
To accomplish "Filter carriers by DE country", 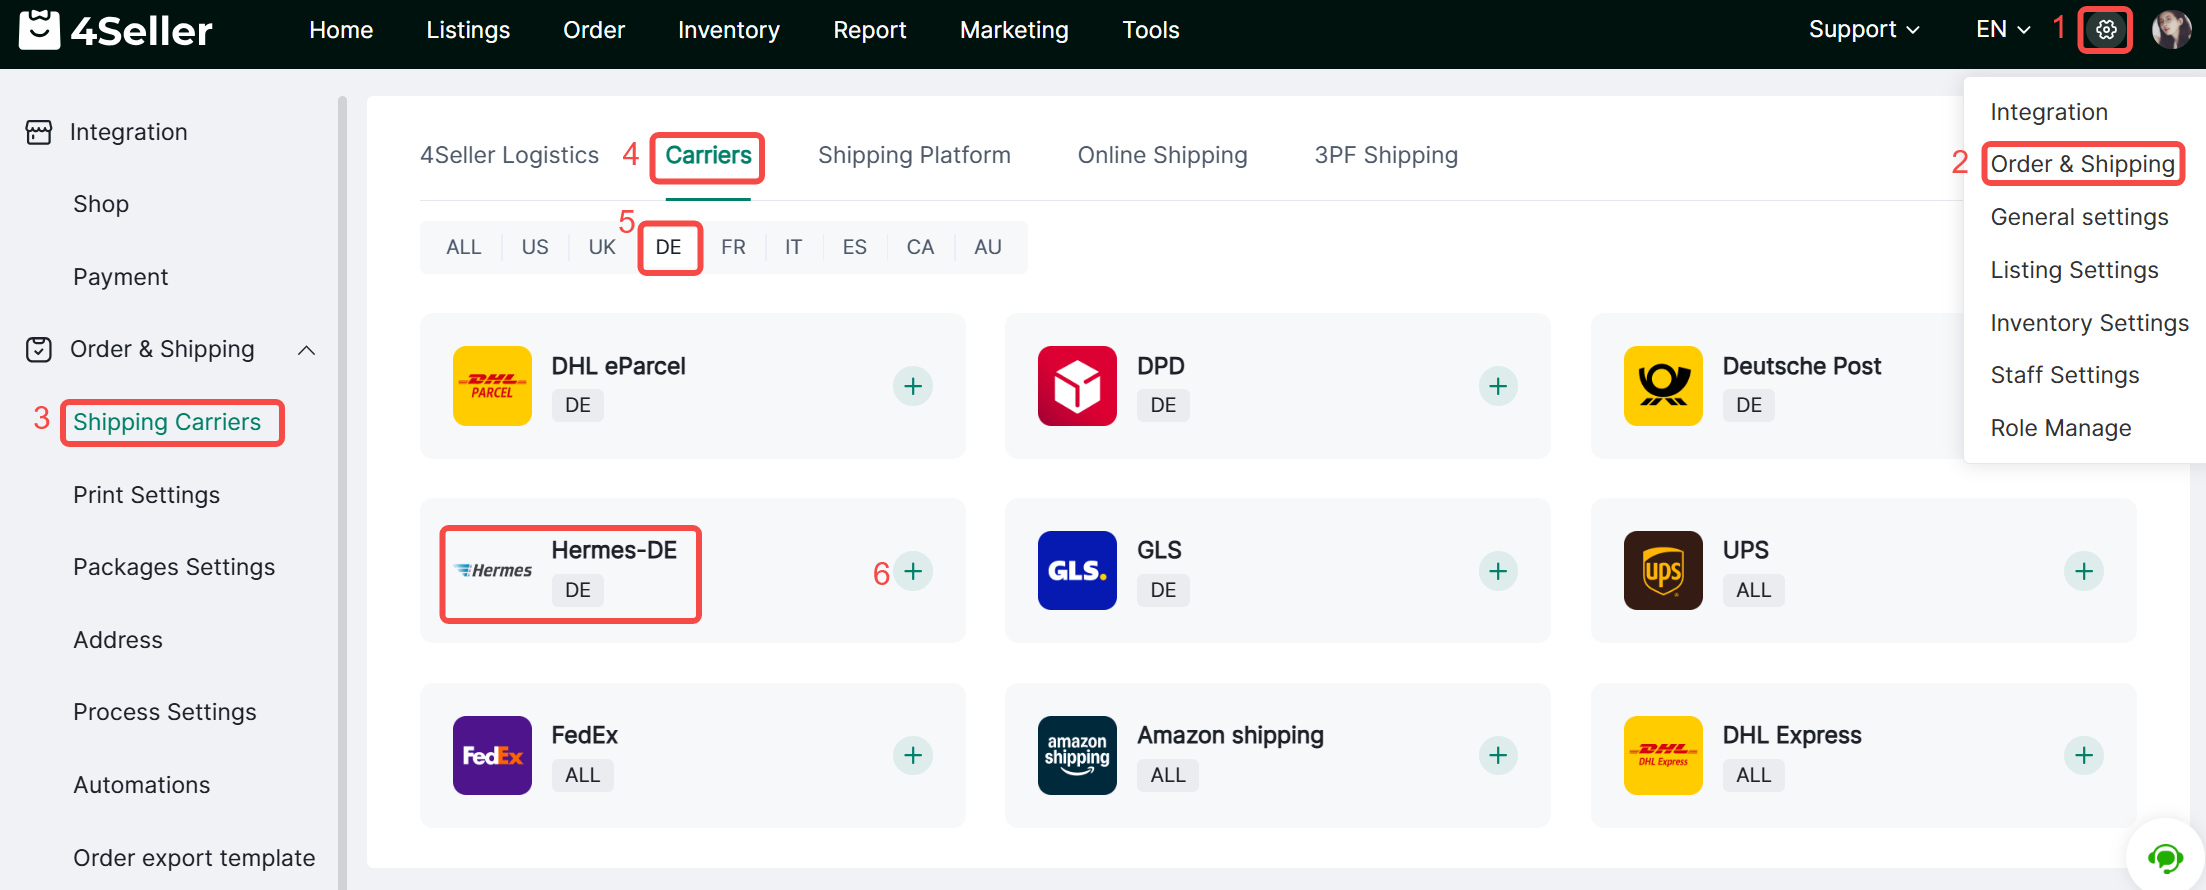I will [668, 247].
